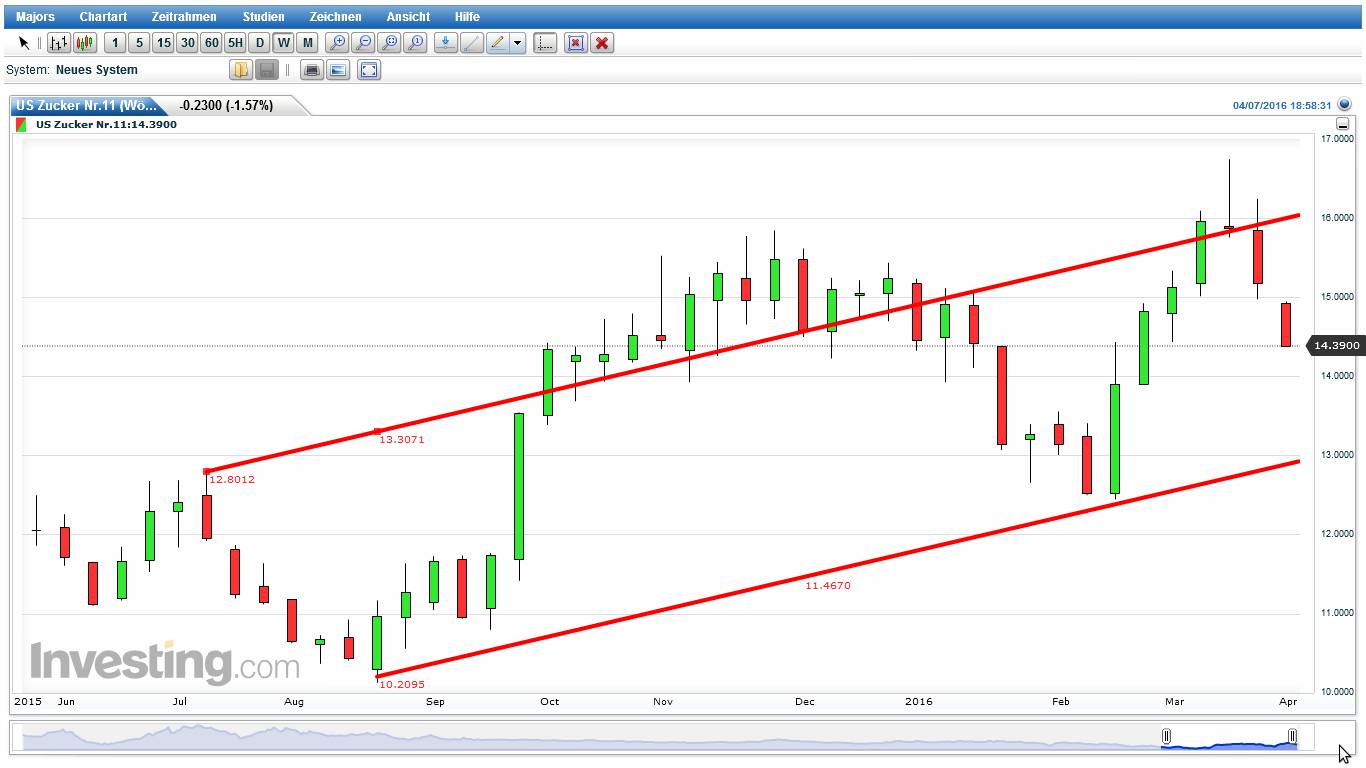Click the red/green US Zucker legend swatch

click(x=21, y=125)
